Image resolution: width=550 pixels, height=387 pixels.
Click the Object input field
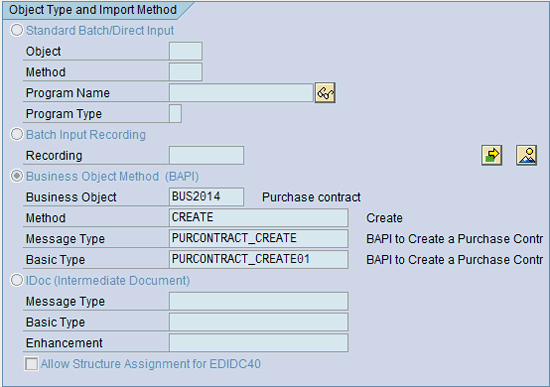point(186,51)
